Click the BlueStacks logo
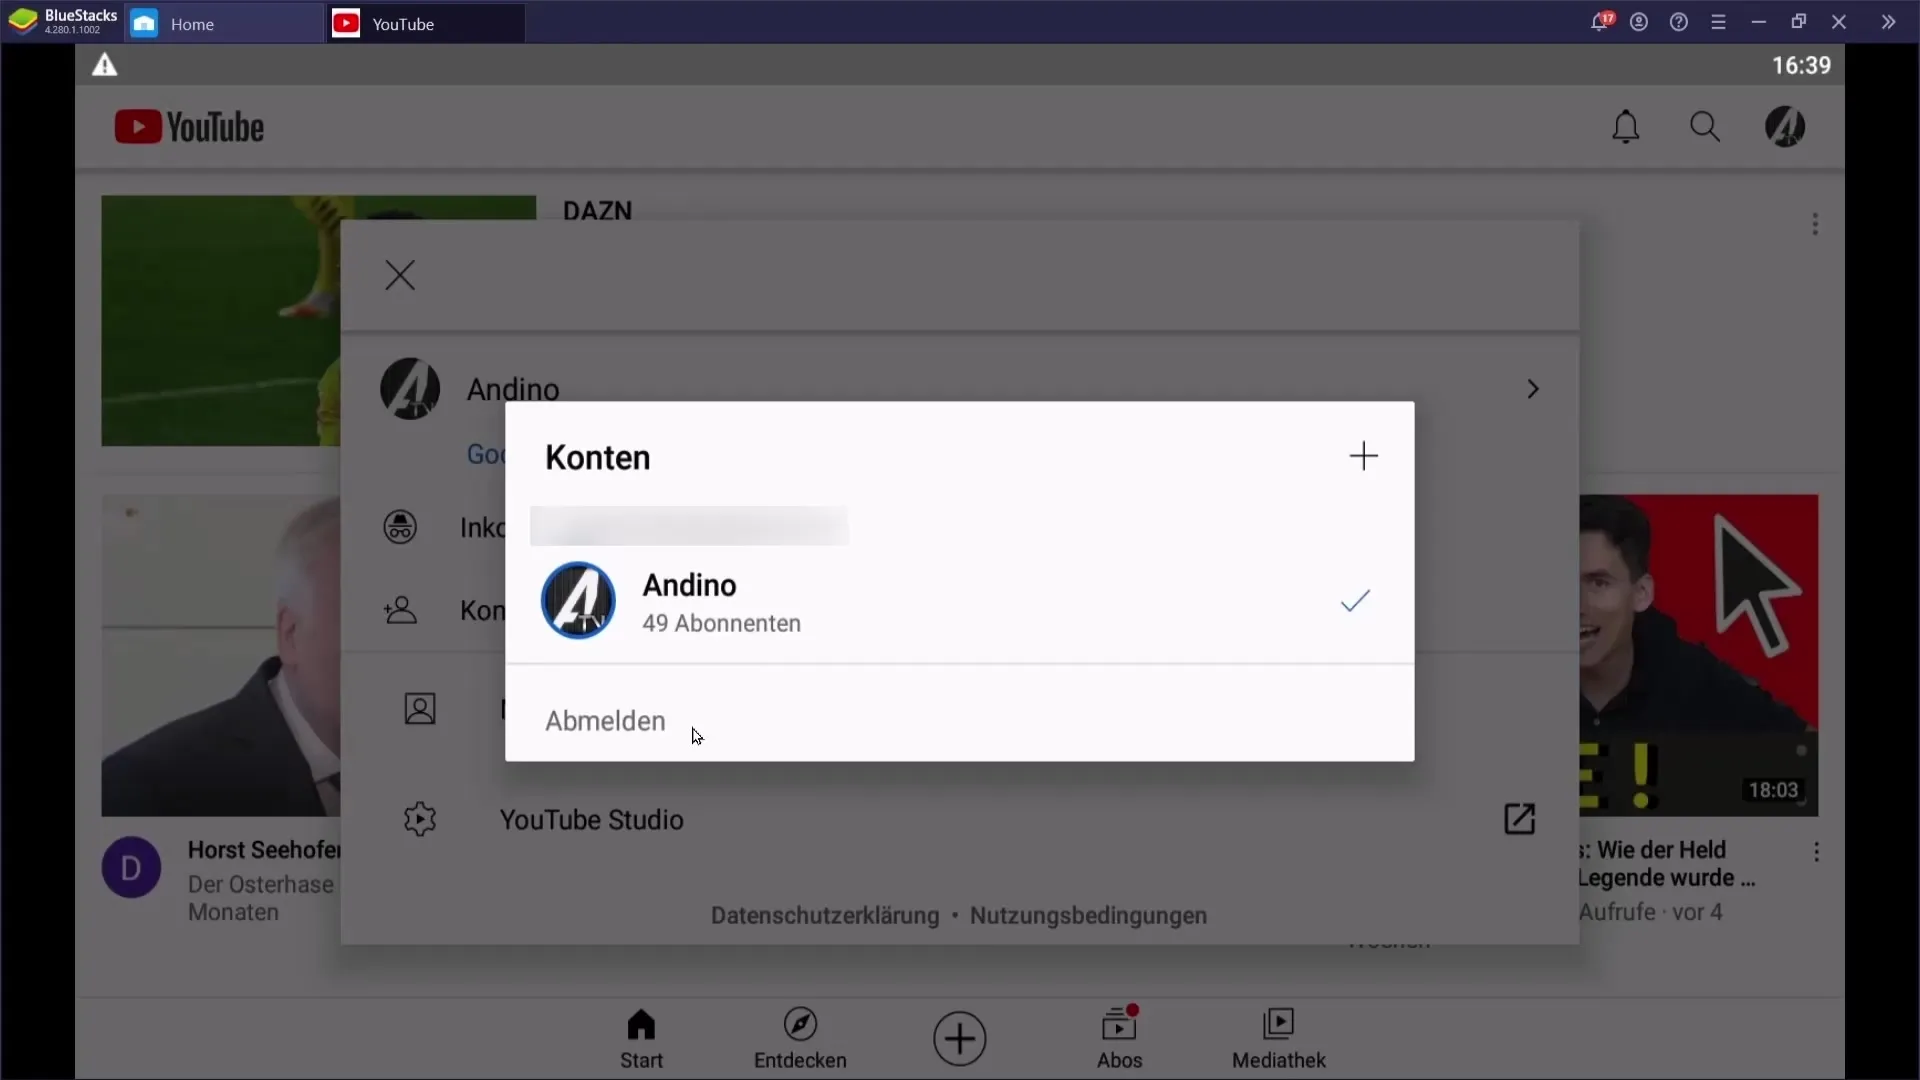This screenshot has width=1920, height=1080. pyautogui.click(x=23, y=22)
